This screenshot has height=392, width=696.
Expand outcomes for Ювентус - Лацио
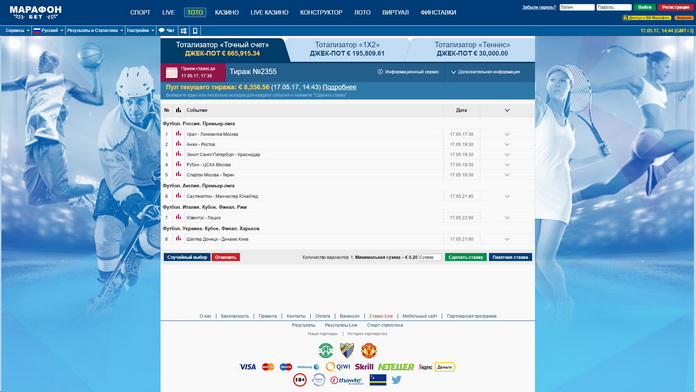coord(507,218)
